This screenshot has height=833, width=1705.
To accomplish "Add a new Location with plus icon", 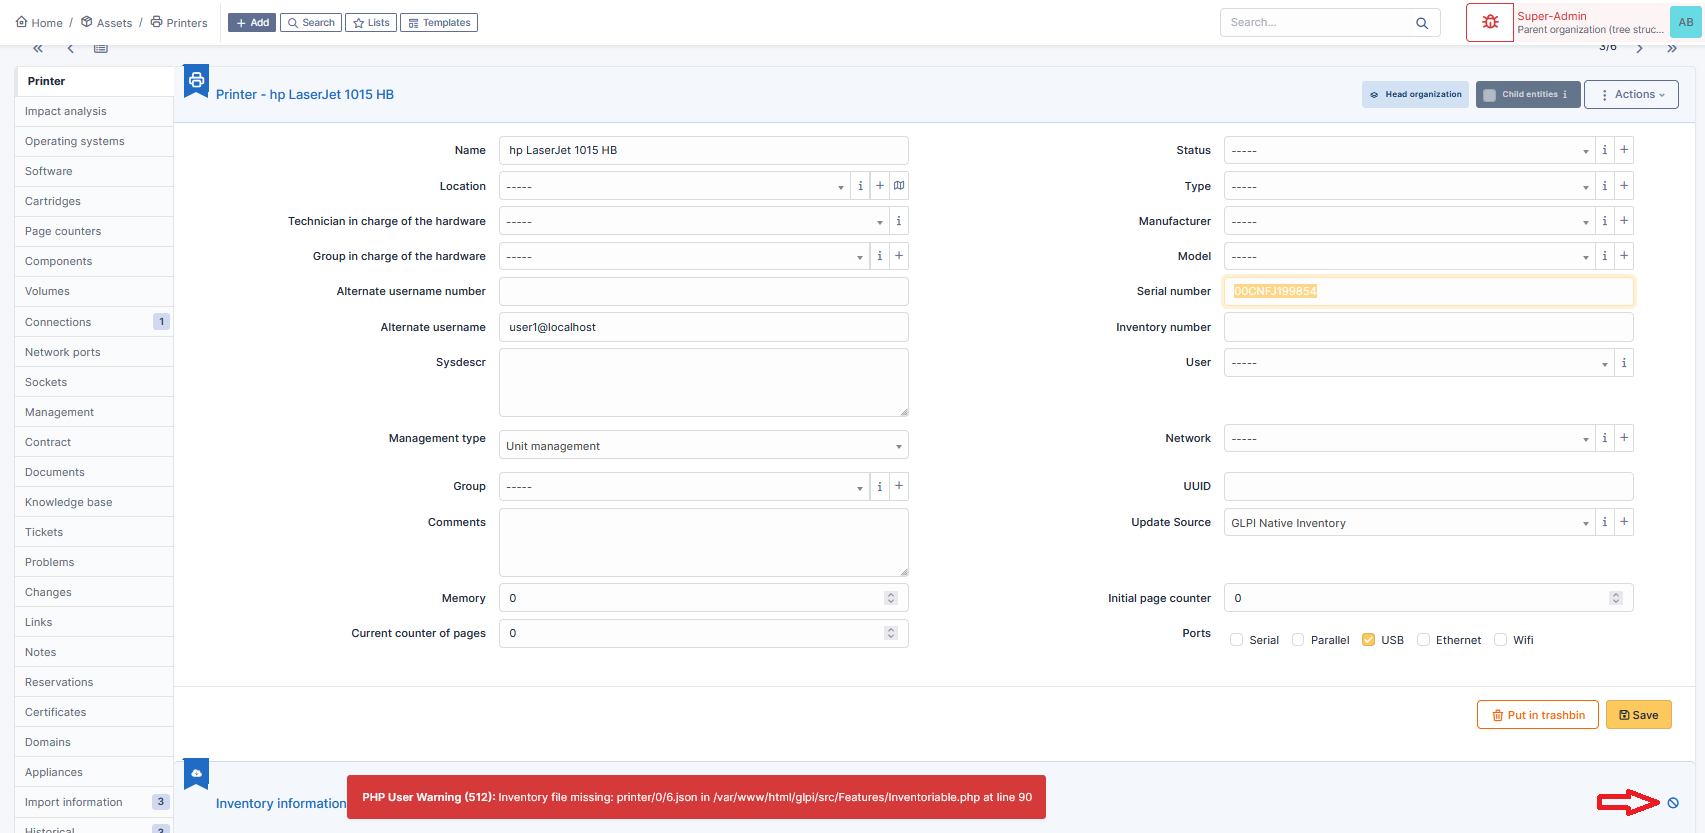I will coord(880,185).
